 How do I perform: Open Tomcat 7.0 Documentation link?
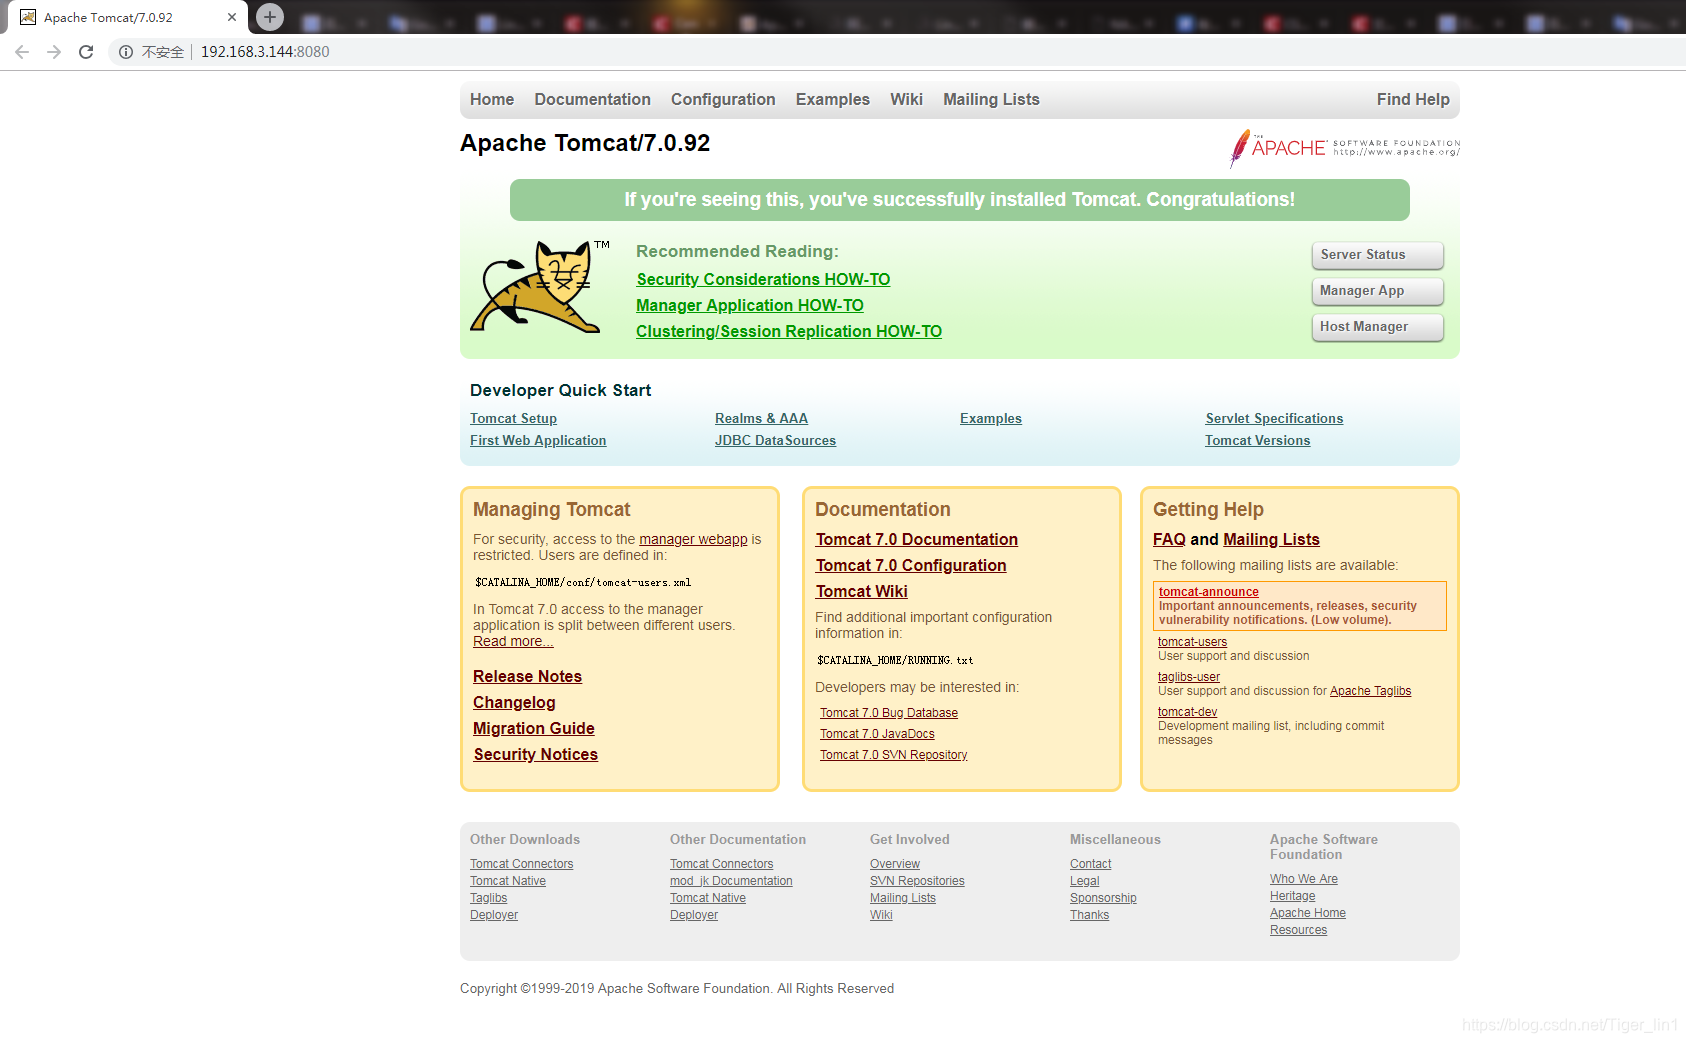[917, 540]
